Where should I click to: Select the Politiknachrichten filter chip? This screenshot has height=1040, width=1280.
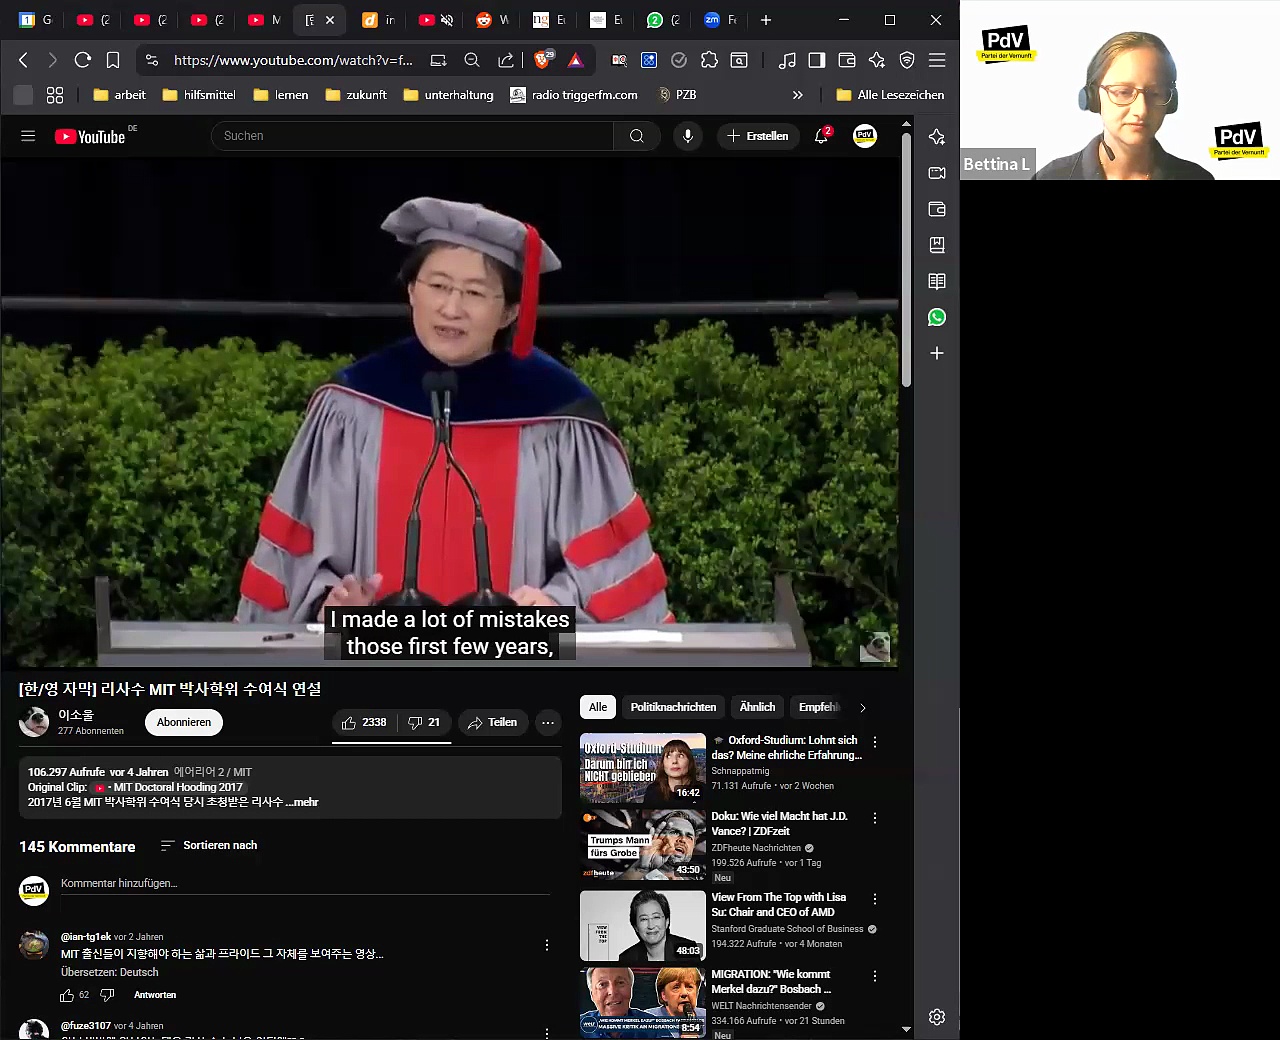coord(673,707)
